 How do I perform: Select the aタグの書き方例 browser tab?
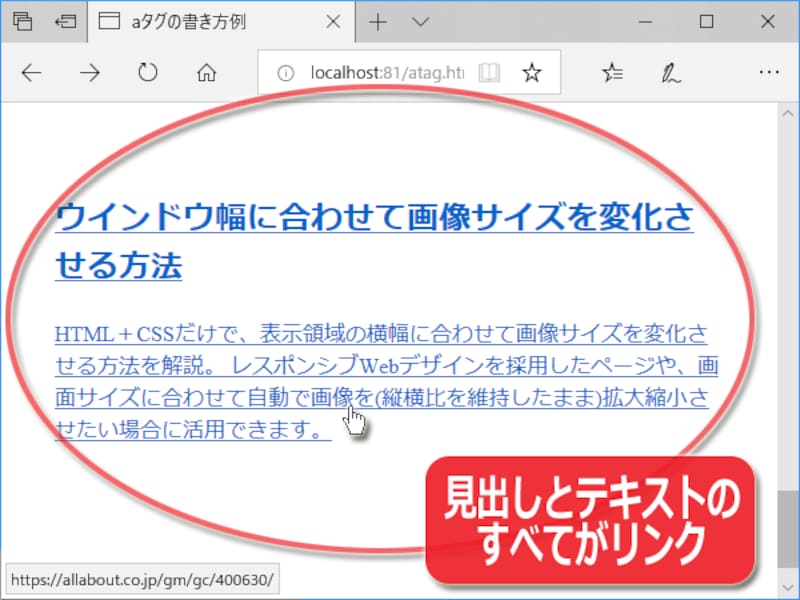pyautogui.click(x=200, y=21)
